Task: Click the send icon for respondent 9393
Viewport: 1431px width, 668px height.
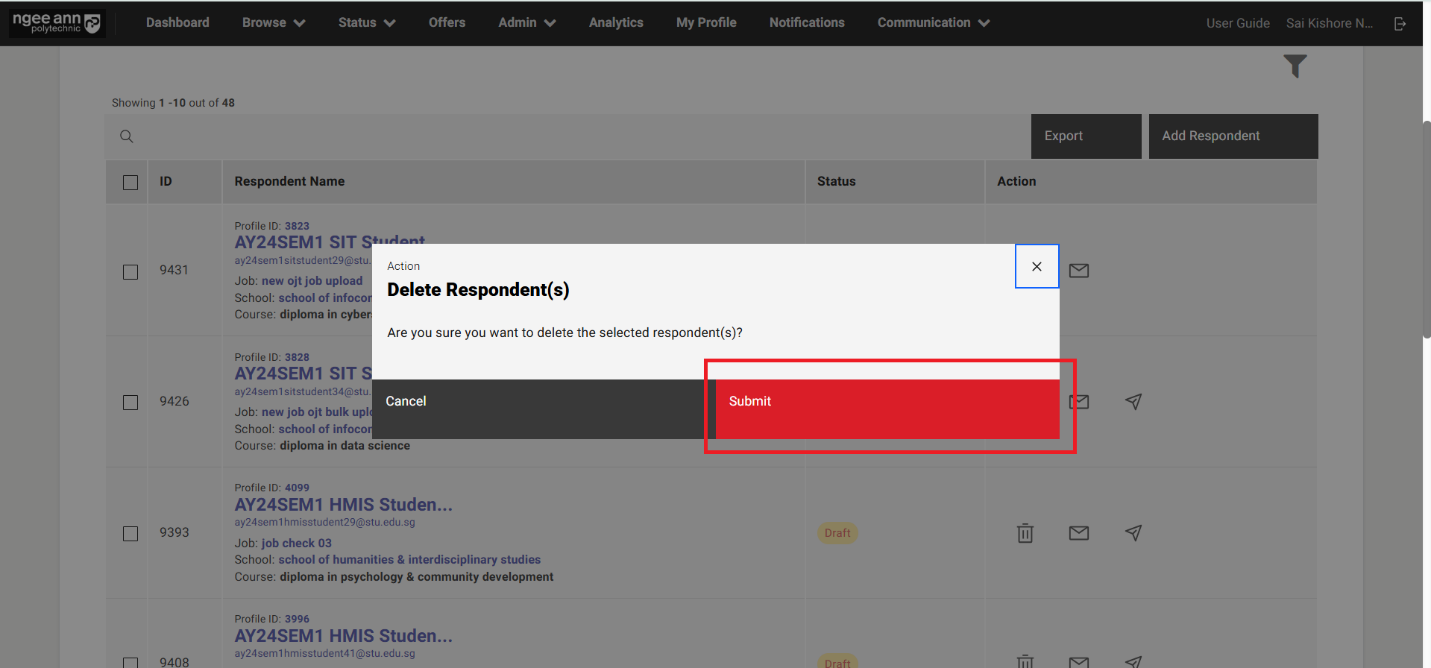Action: pyautogui.click(x=1133, y=533)
